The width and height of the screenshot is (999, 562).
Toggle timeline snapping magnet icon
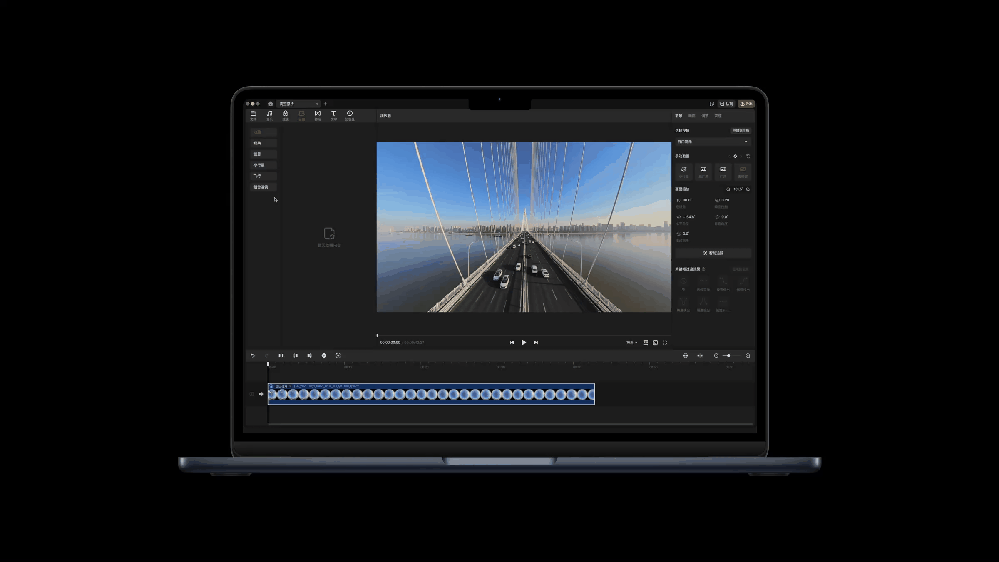(x=686, y=356)
